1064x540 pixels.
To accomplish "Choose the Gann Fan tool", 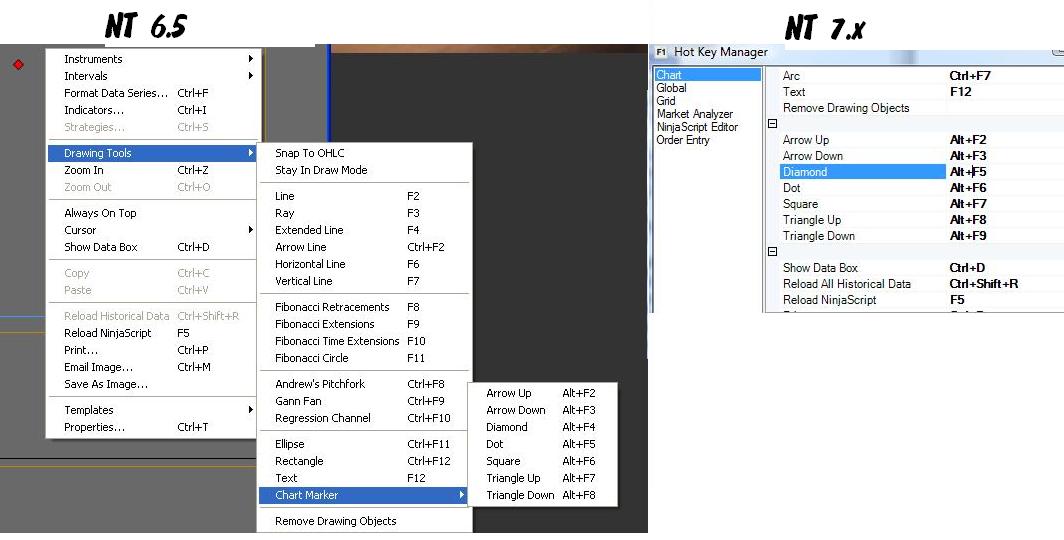I will pos(365,401).
